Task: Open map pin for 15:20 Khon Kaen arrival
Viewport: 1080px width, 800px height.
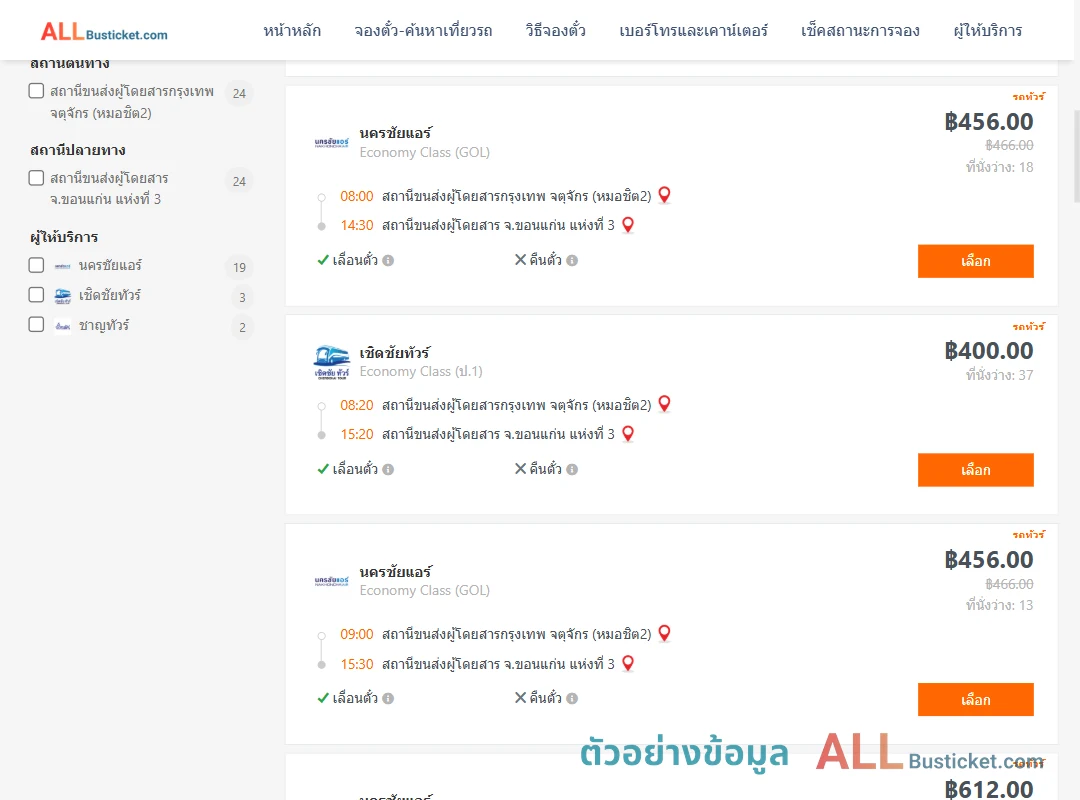Action: click(x=627, y=433)
